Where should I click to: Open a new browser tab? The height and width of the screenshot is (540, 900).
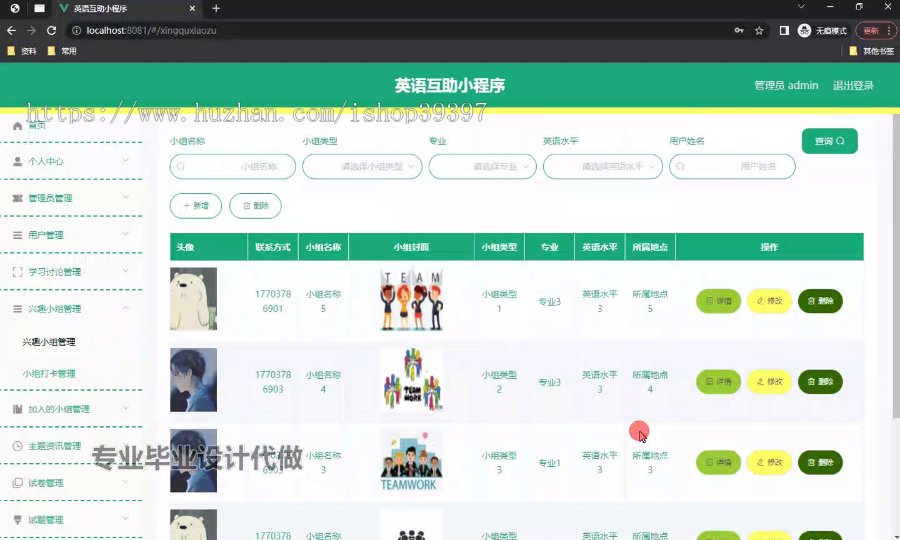pos(216,9)
